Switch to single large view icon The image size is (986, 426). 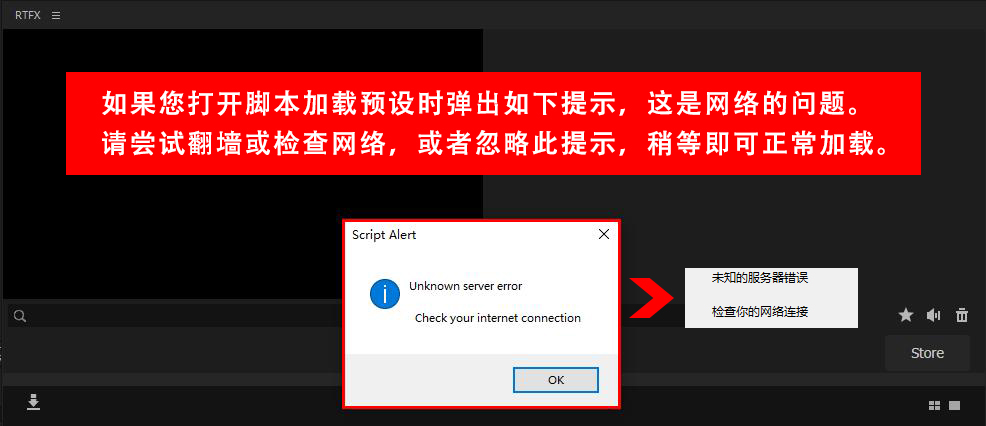point(955,406)
